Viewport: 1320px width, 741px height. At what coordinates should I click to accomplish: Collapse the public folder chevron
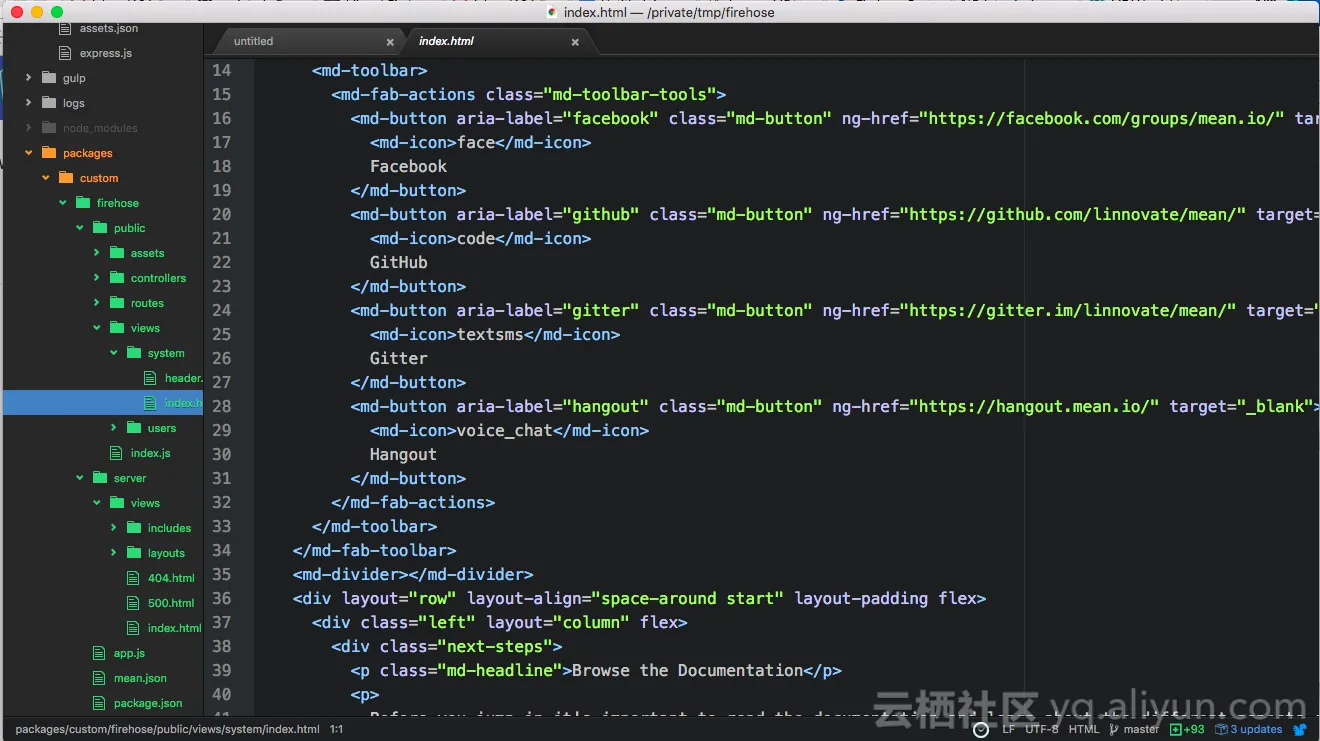coord(80,228)
